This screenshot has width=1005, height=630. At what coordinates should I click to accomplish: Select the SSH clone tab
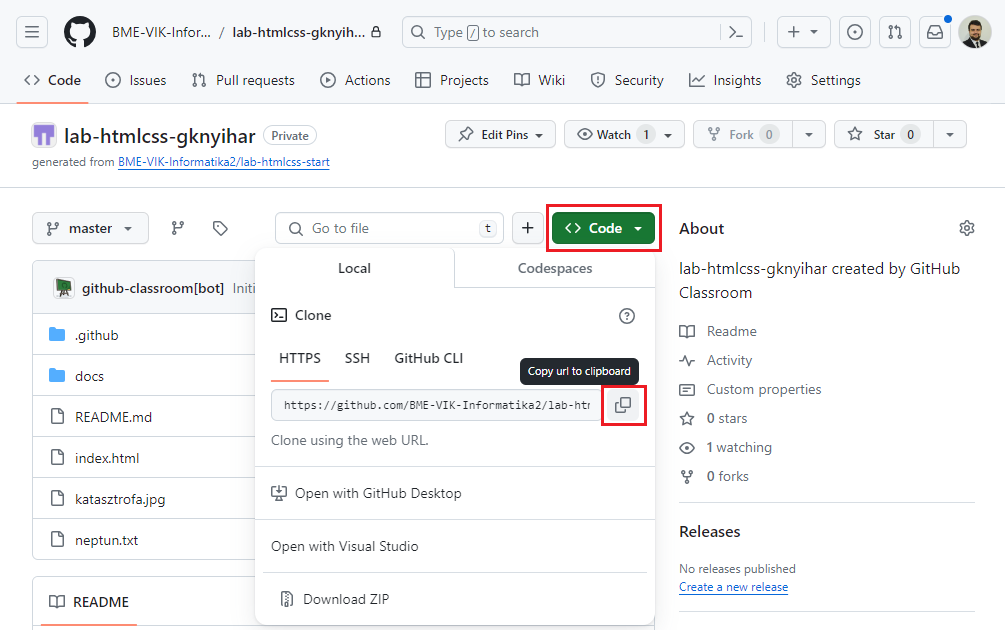[357, 358]
